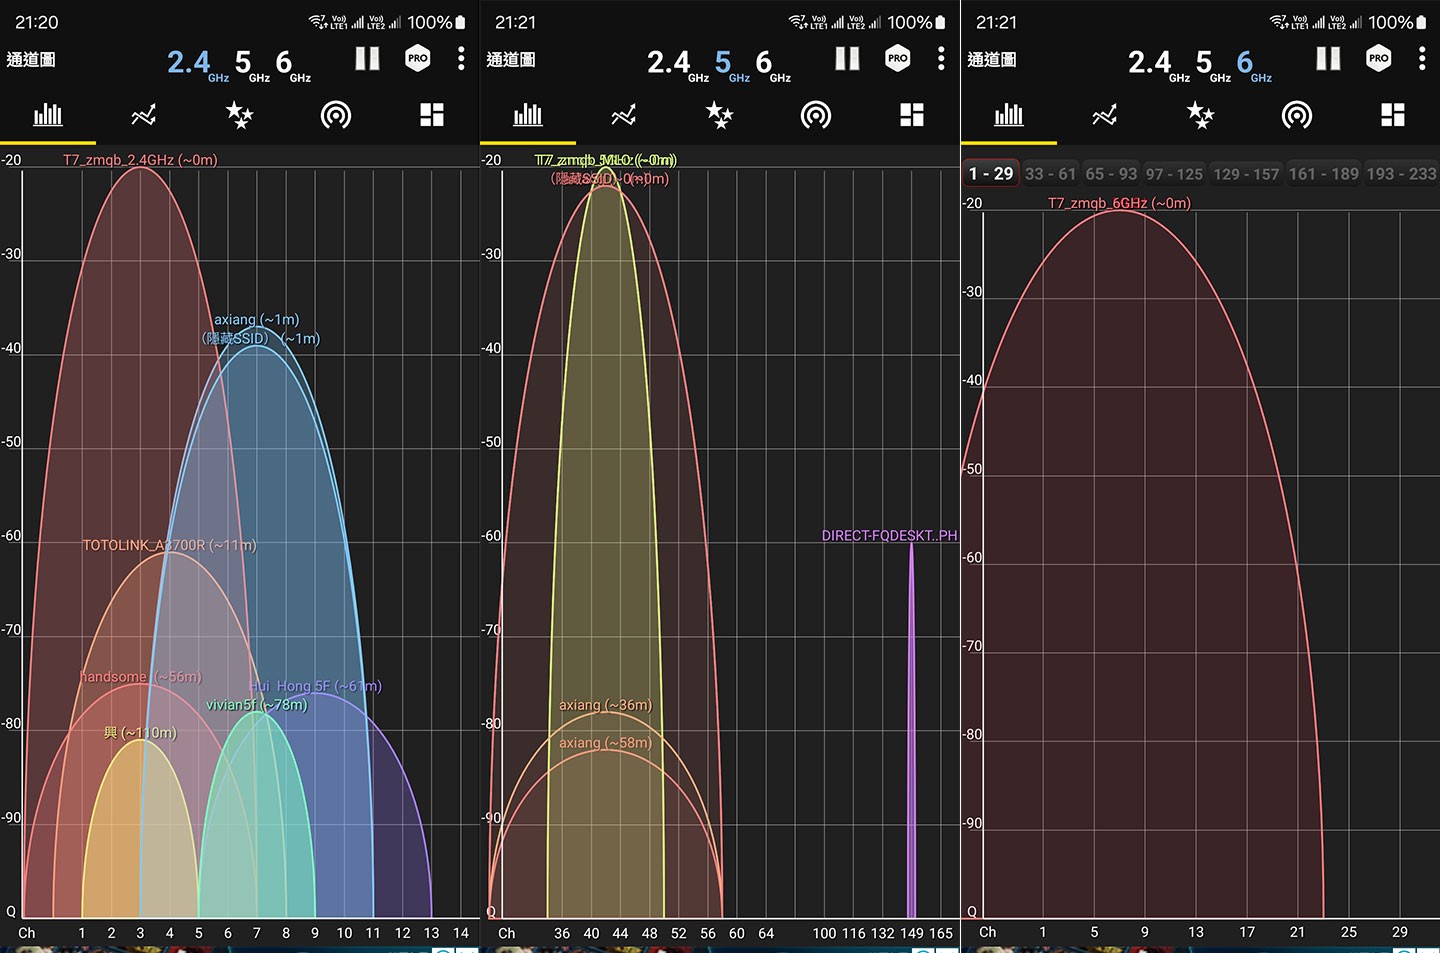Open channel graph tab in right panel
This screenshot has width=1440, height=953.
coord(1009,115)
